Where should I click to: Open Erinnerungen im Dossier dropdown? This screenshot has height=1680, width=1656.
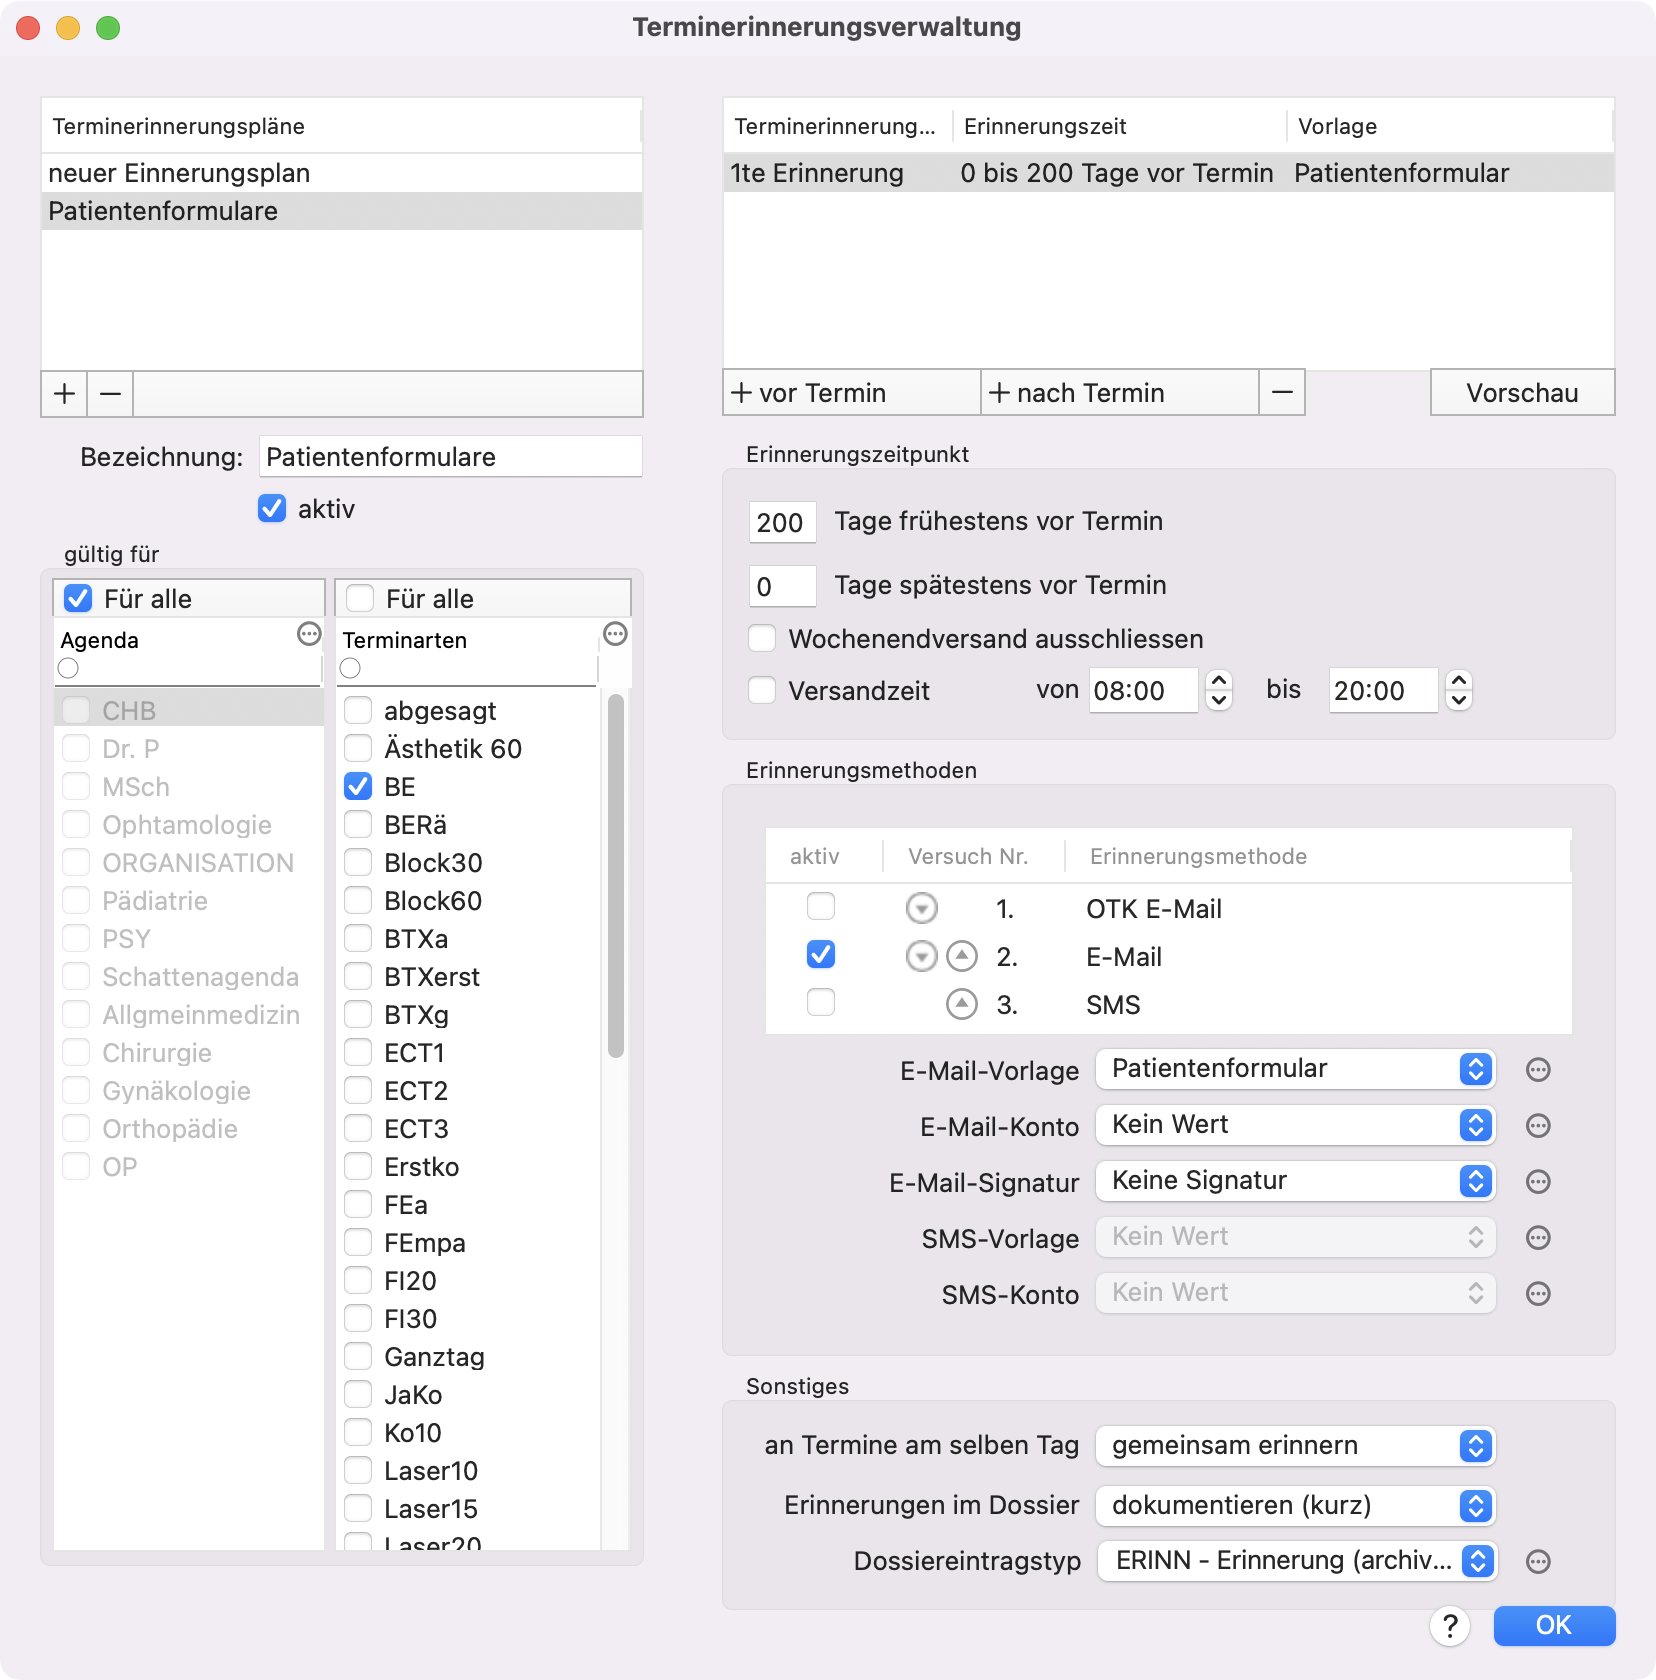pos(1295,1506)
